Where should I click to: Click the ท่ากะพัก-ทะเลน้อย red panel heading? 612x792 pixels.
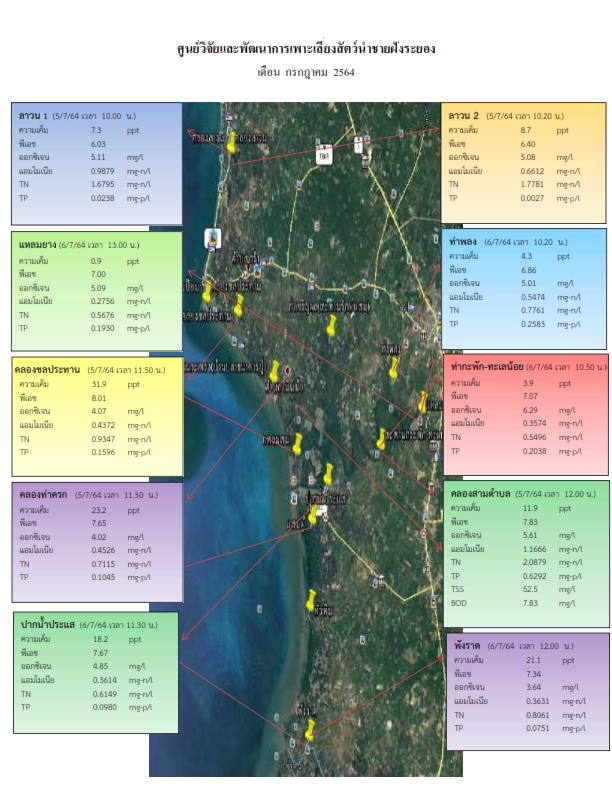(x=487, y=367)
